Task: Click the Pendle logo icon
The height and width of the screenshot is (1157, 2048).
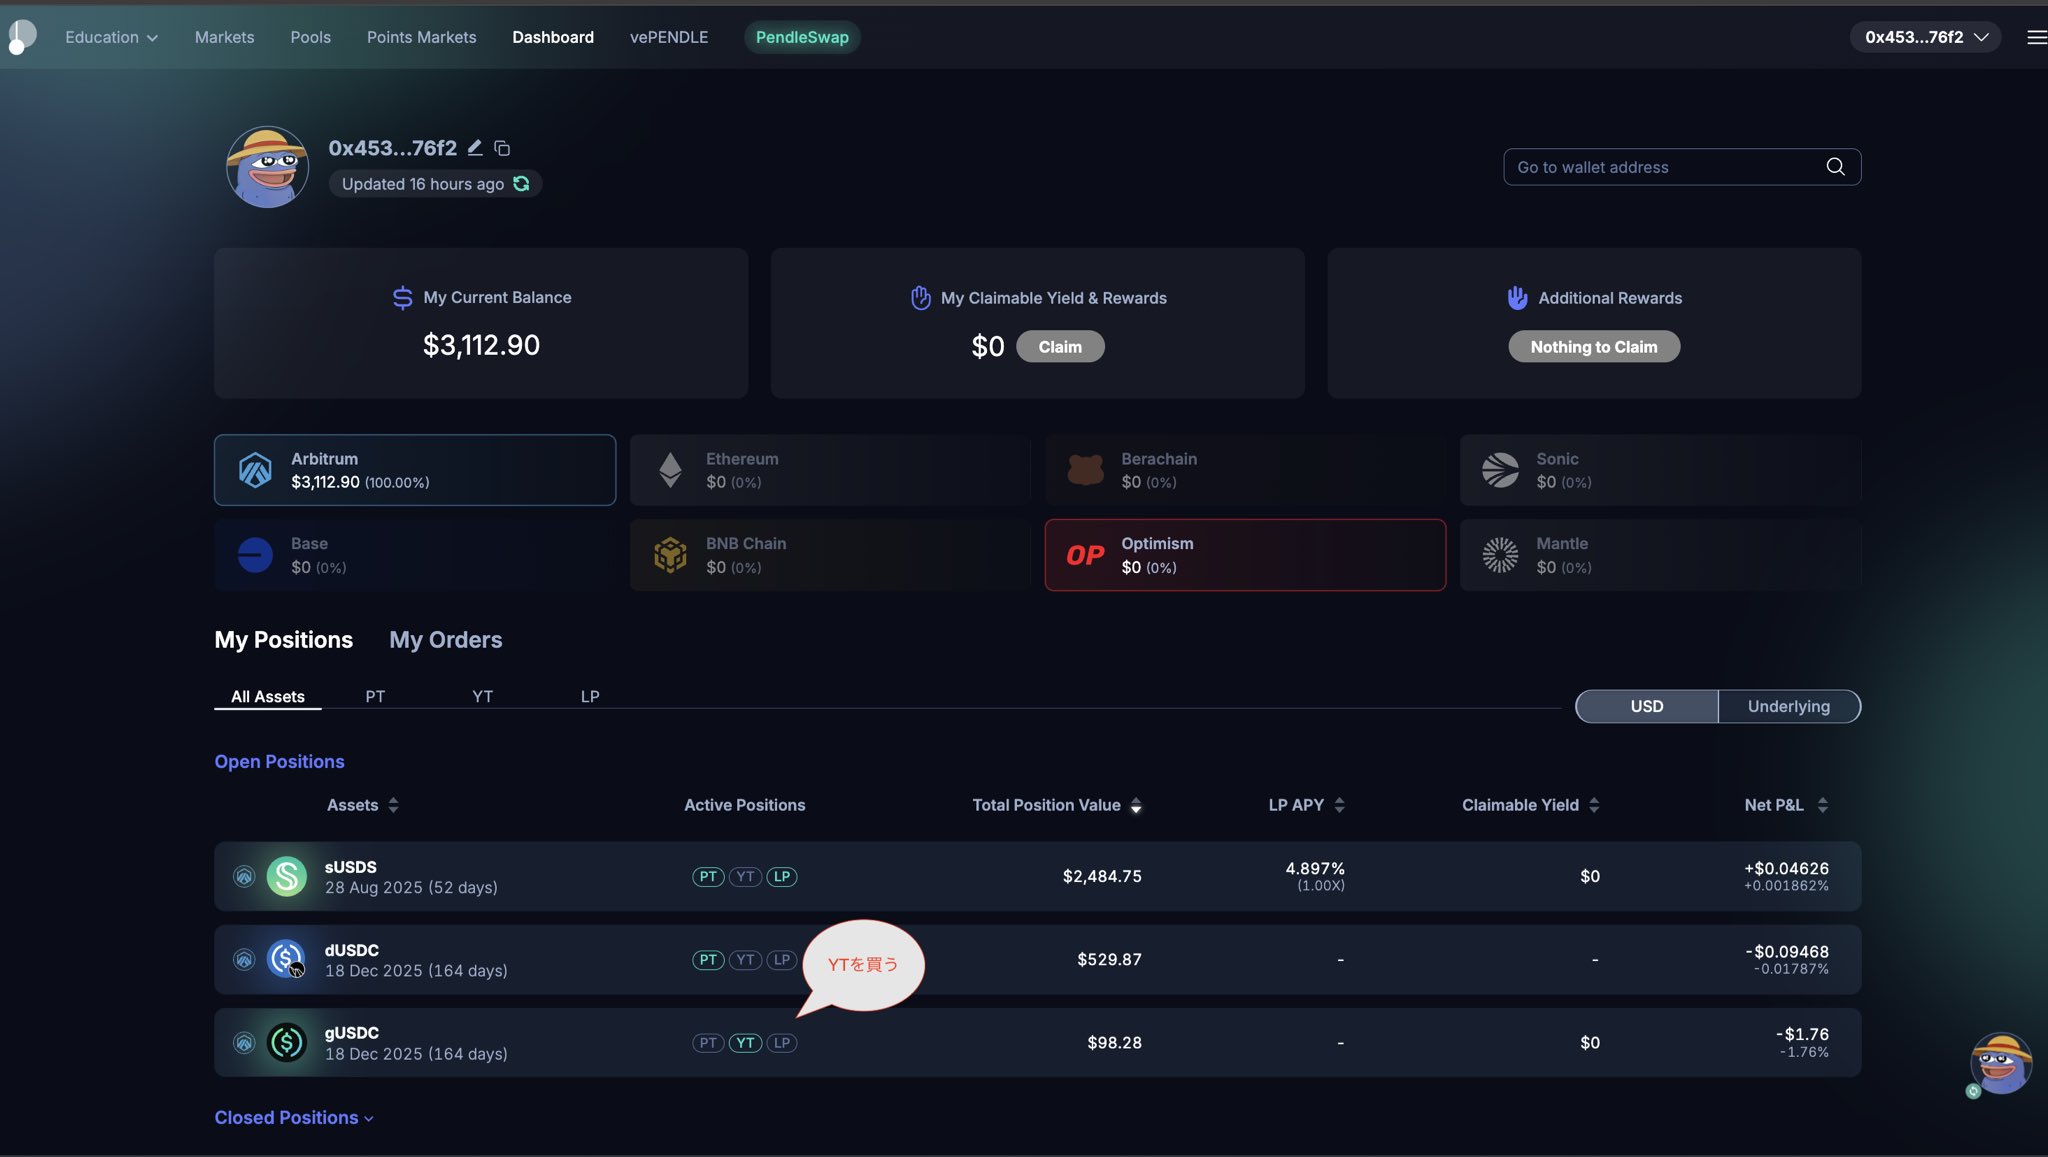Action: 22,37
